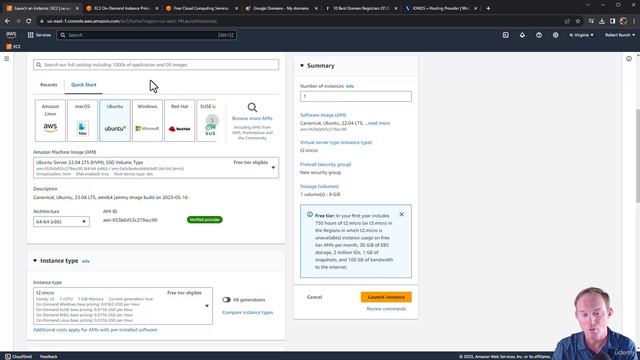The height and width of the screenshot is (360, 640).
Task: Collapse the Instance type section
Action: 35,260
